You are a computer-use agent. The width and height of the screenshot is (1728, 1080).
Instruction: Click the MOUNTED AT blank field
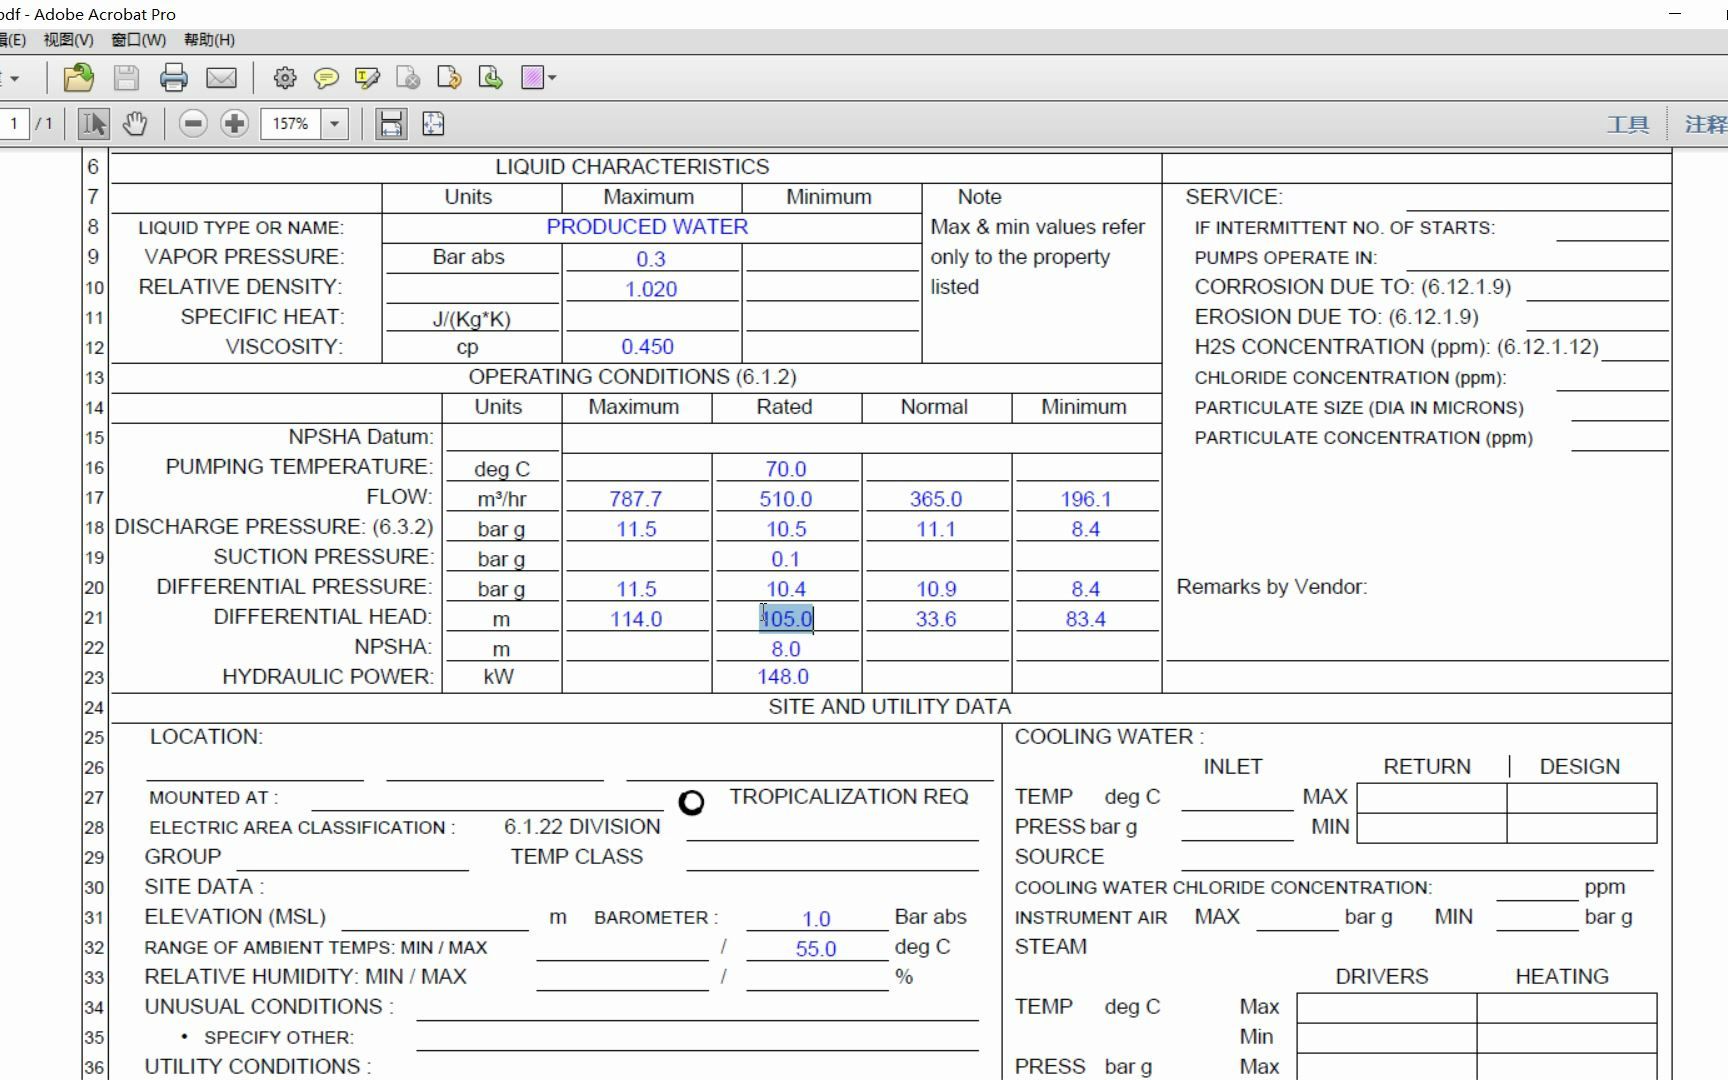(487, 799)
